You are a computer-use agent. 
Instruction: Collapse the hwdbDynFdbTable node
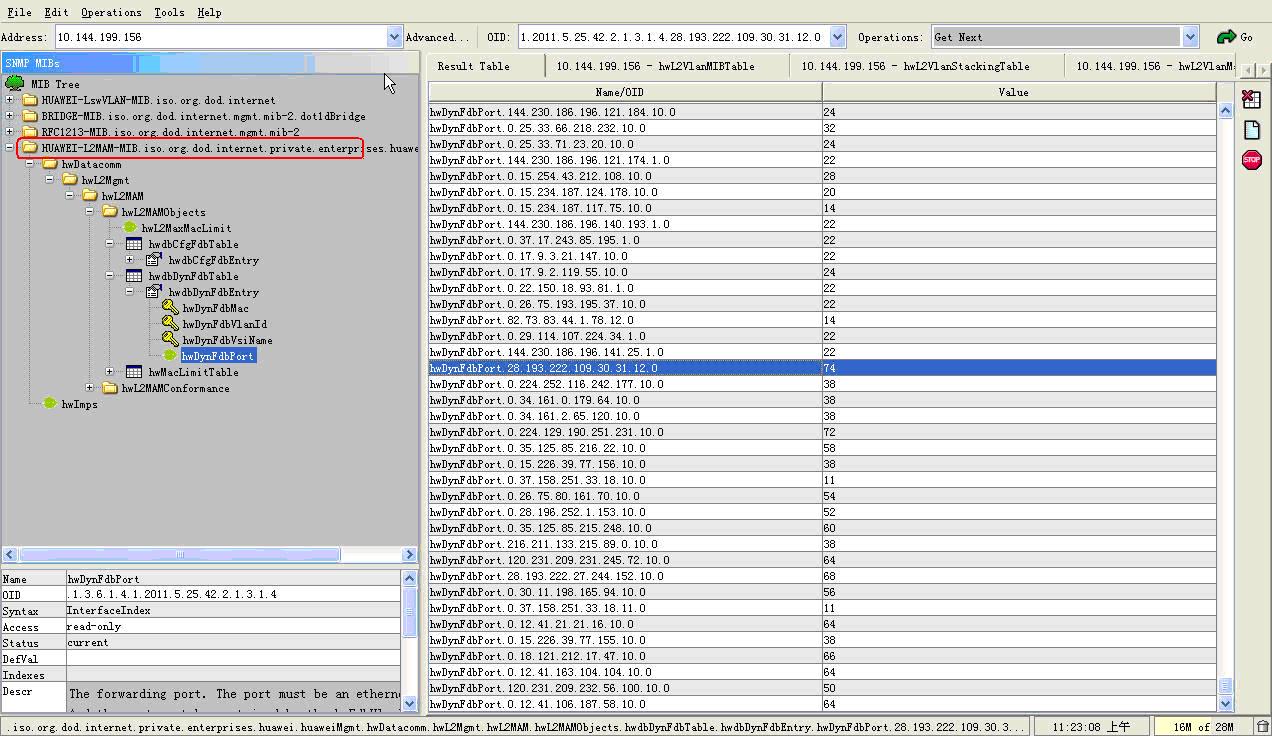pyautogui.click(x=110, y=276)
